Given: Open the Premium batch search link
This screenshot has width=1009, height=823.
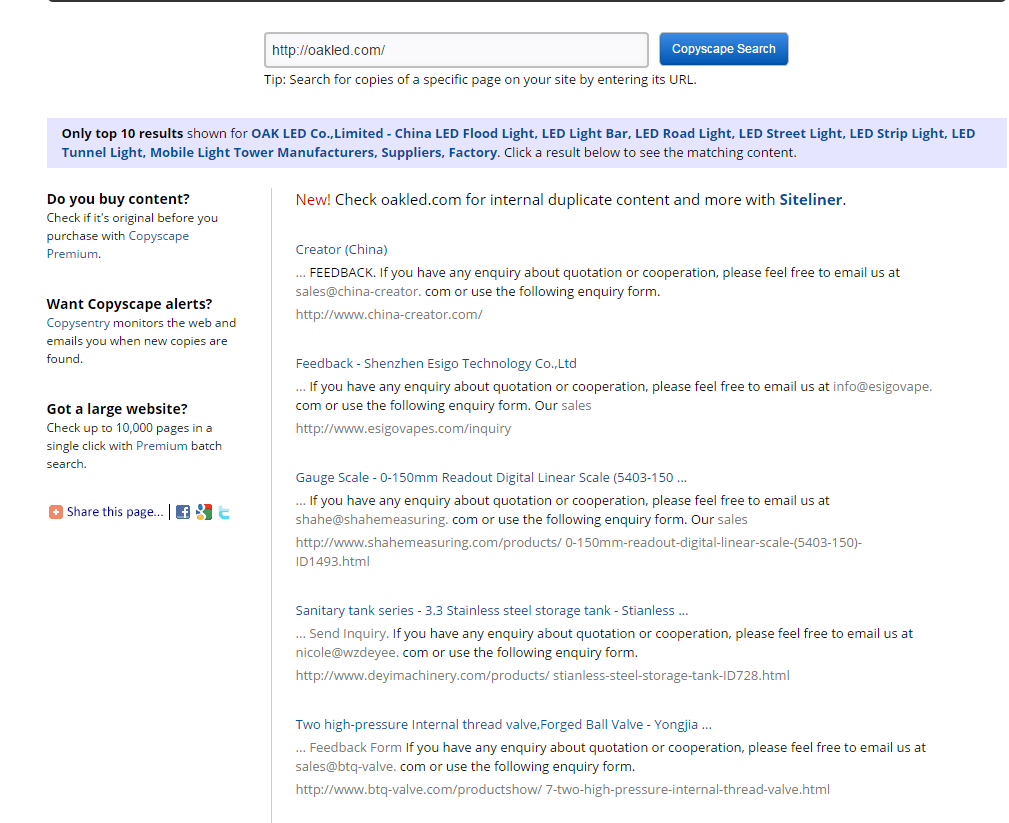Looking at the screenshot, I should pyautogui.click(x=162, y=445).
